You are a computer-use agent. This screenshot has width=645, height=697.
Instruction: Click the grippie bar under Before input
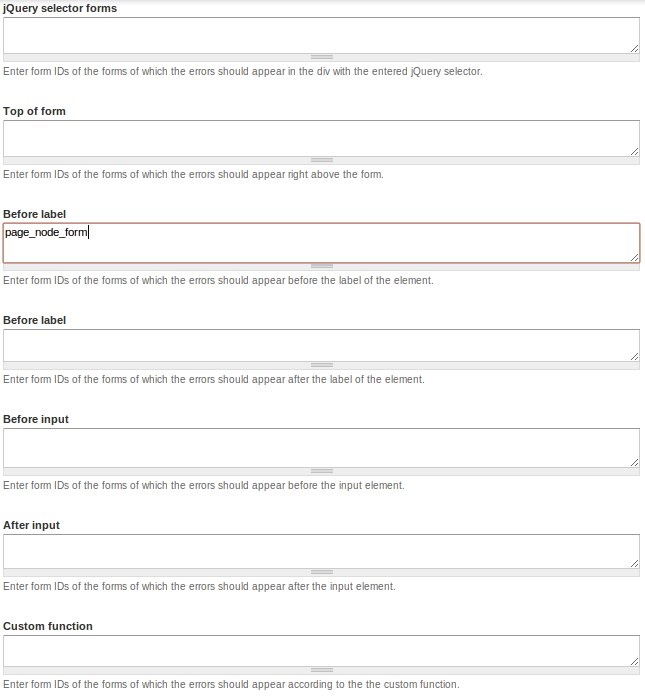(321, 470)
